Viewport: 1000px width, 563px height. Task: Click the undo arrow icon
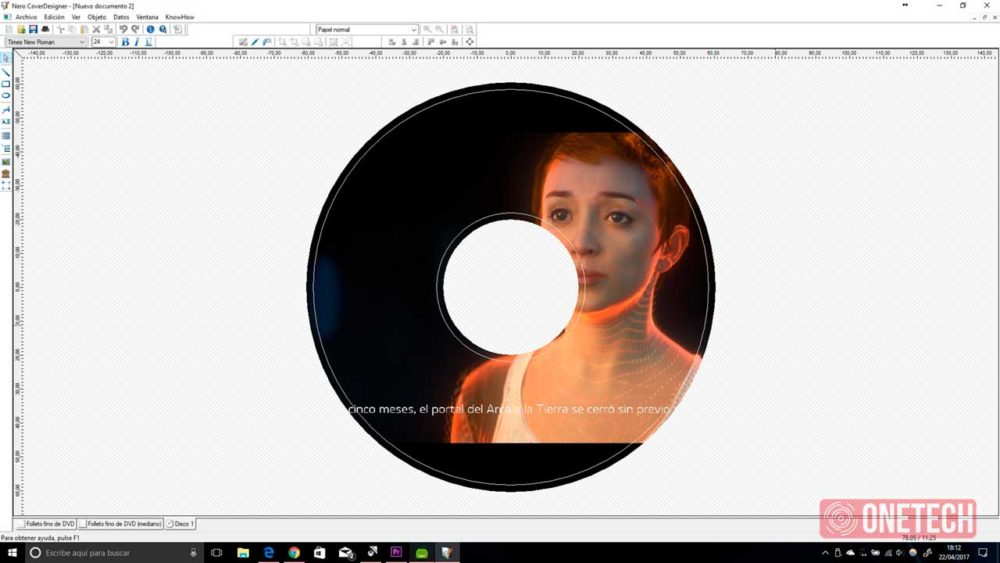(x=123, y=29)
